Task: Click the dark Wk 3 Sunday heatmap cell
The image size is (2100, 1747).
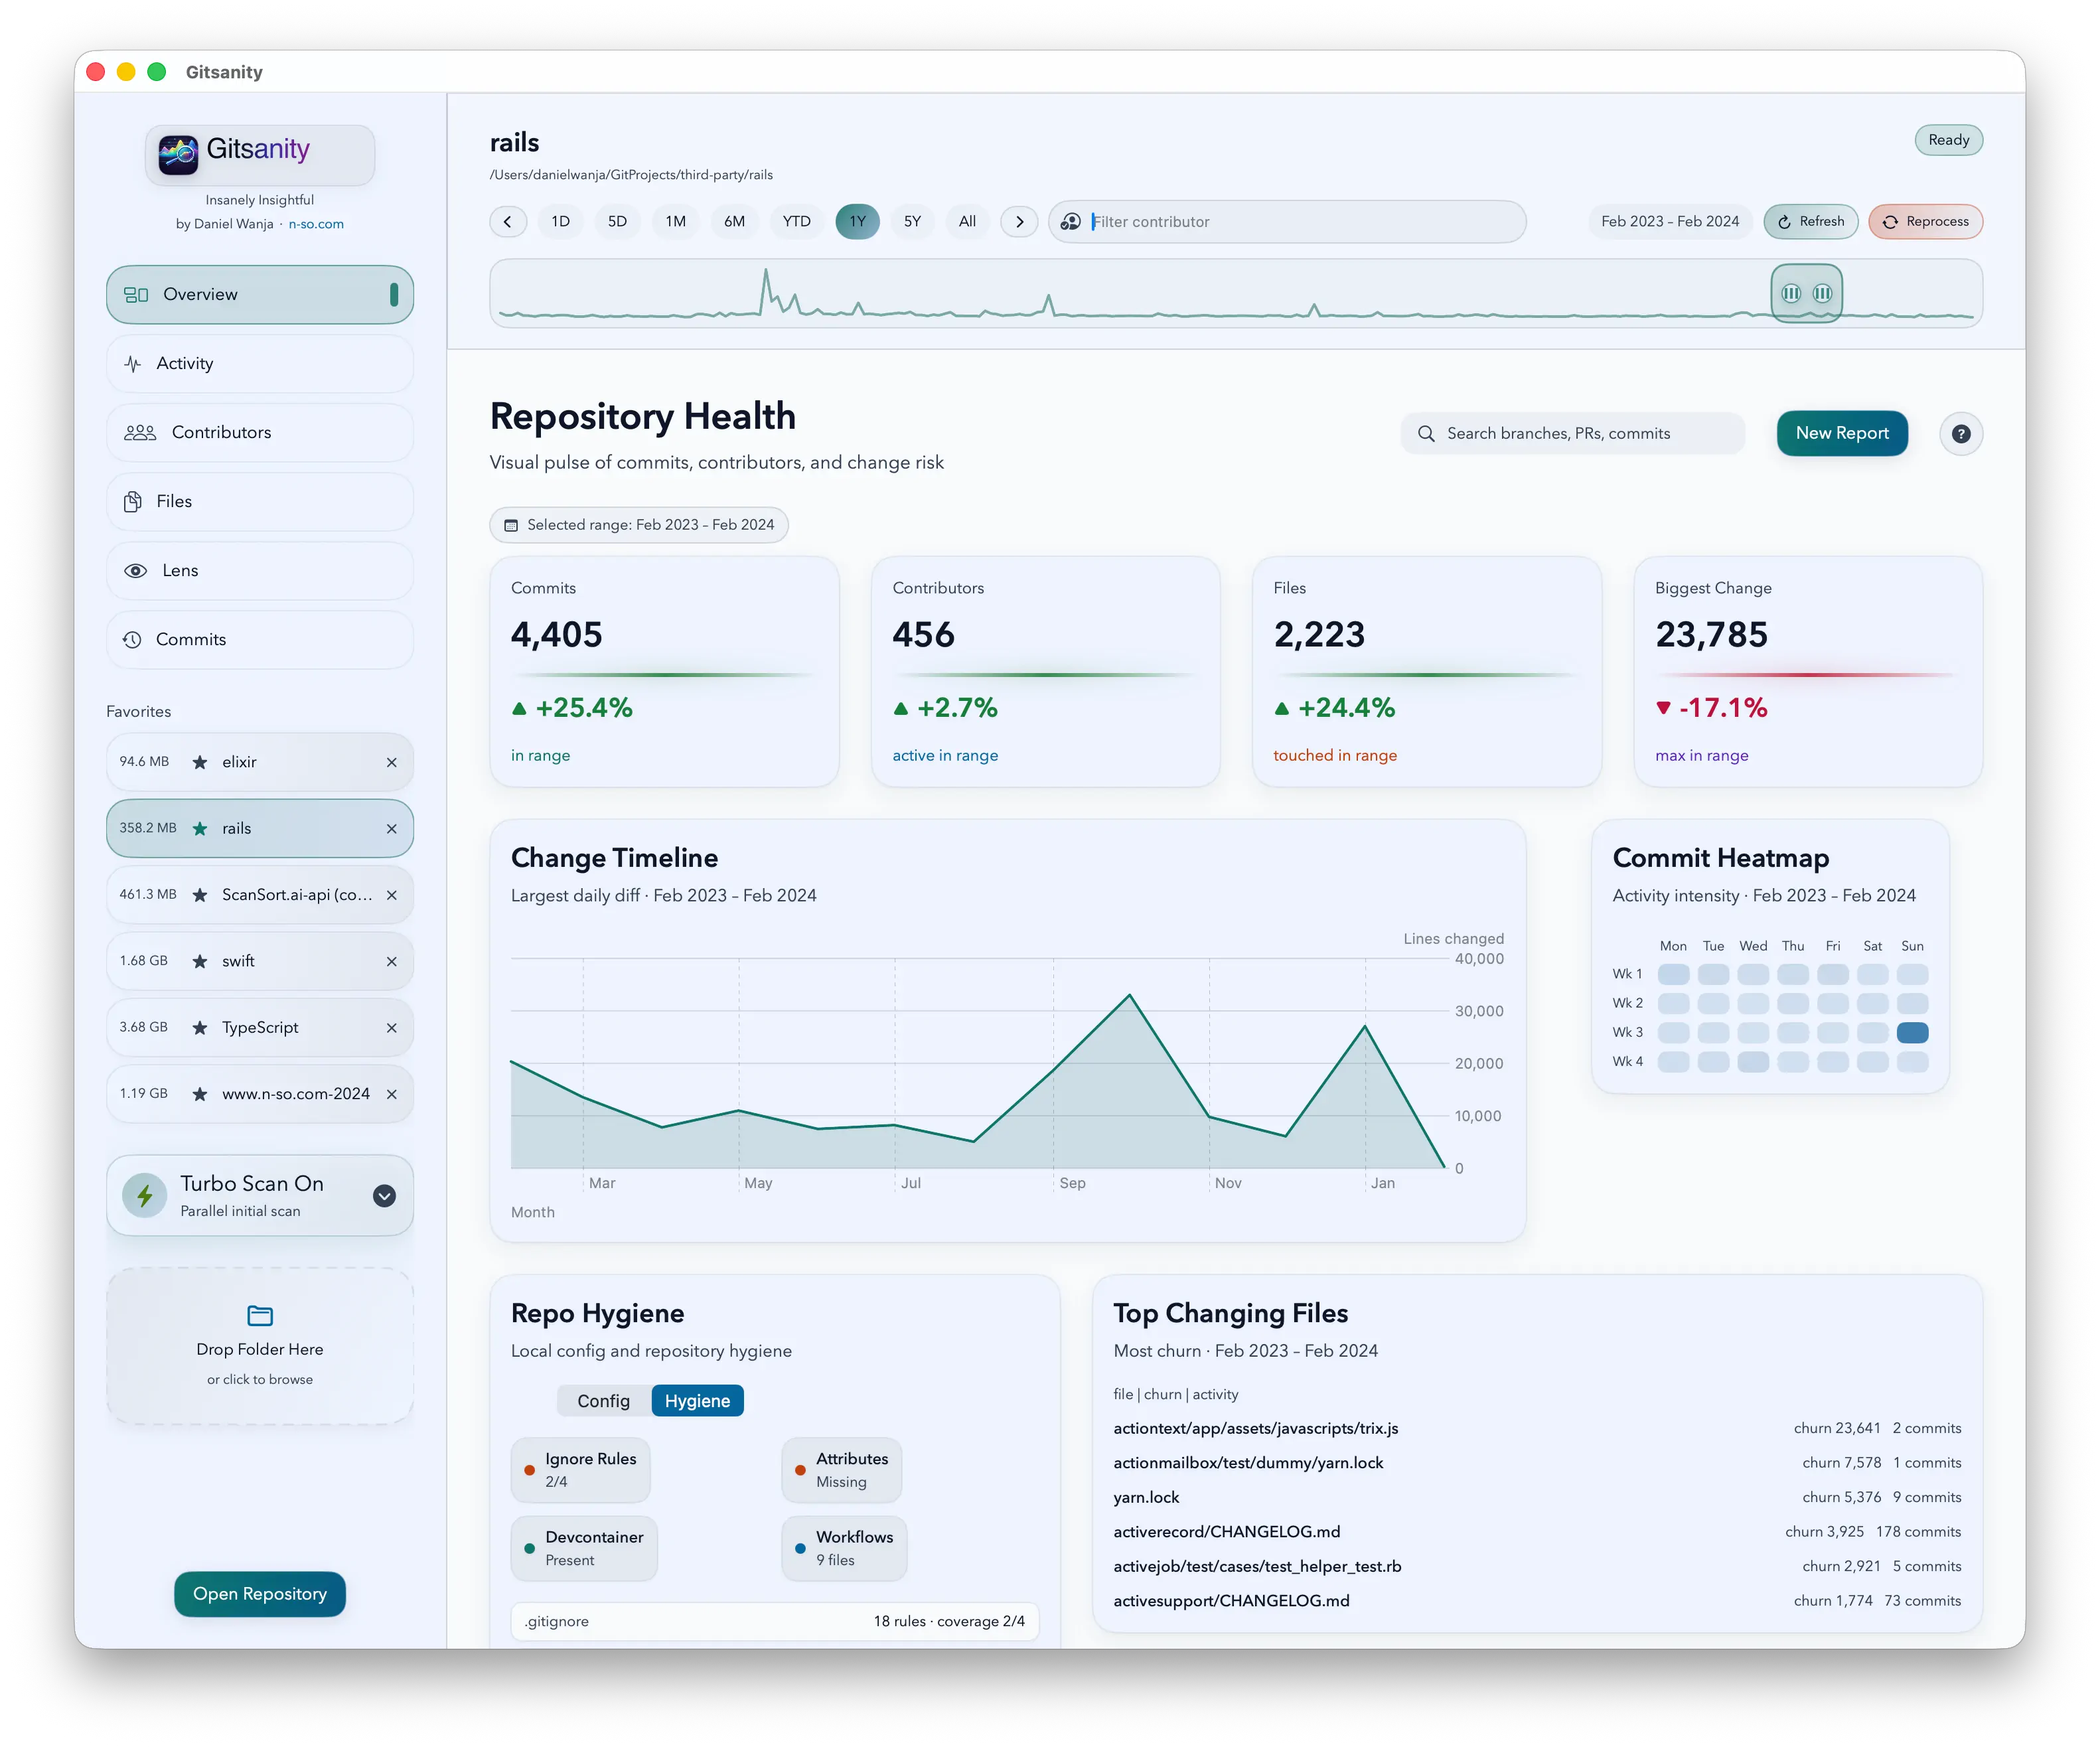Action: pos(1913,1033)
